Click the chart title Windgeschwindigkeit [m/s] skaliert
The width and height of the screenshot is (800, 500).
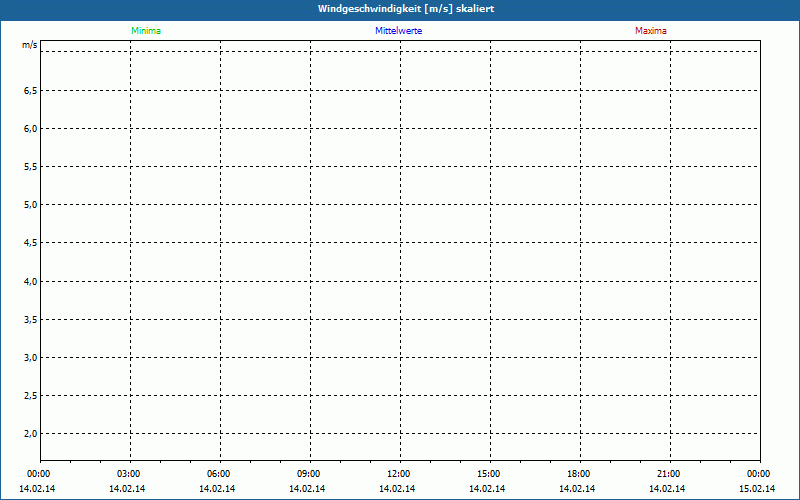(x=406, y=9)
